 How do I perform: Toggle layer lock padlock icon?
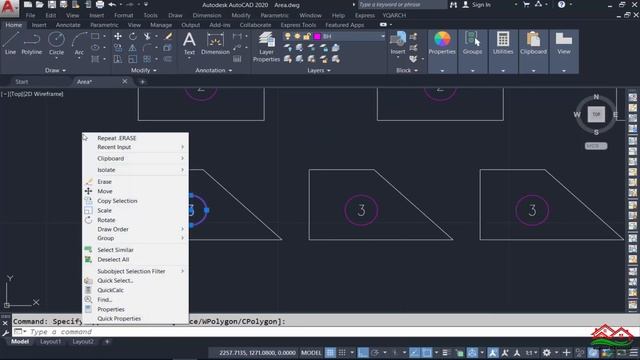(x=307, y=36)
